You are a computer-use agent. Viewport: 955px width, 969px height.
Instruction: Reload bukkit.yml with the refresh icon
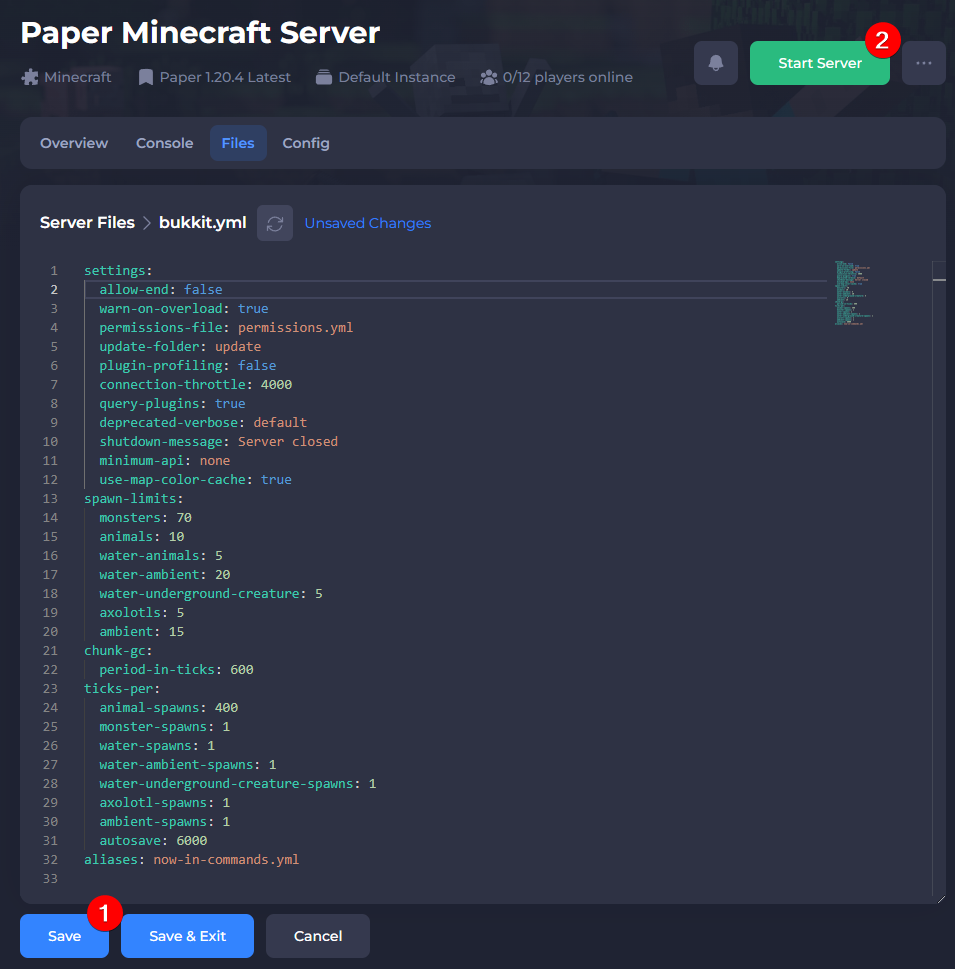275,222
